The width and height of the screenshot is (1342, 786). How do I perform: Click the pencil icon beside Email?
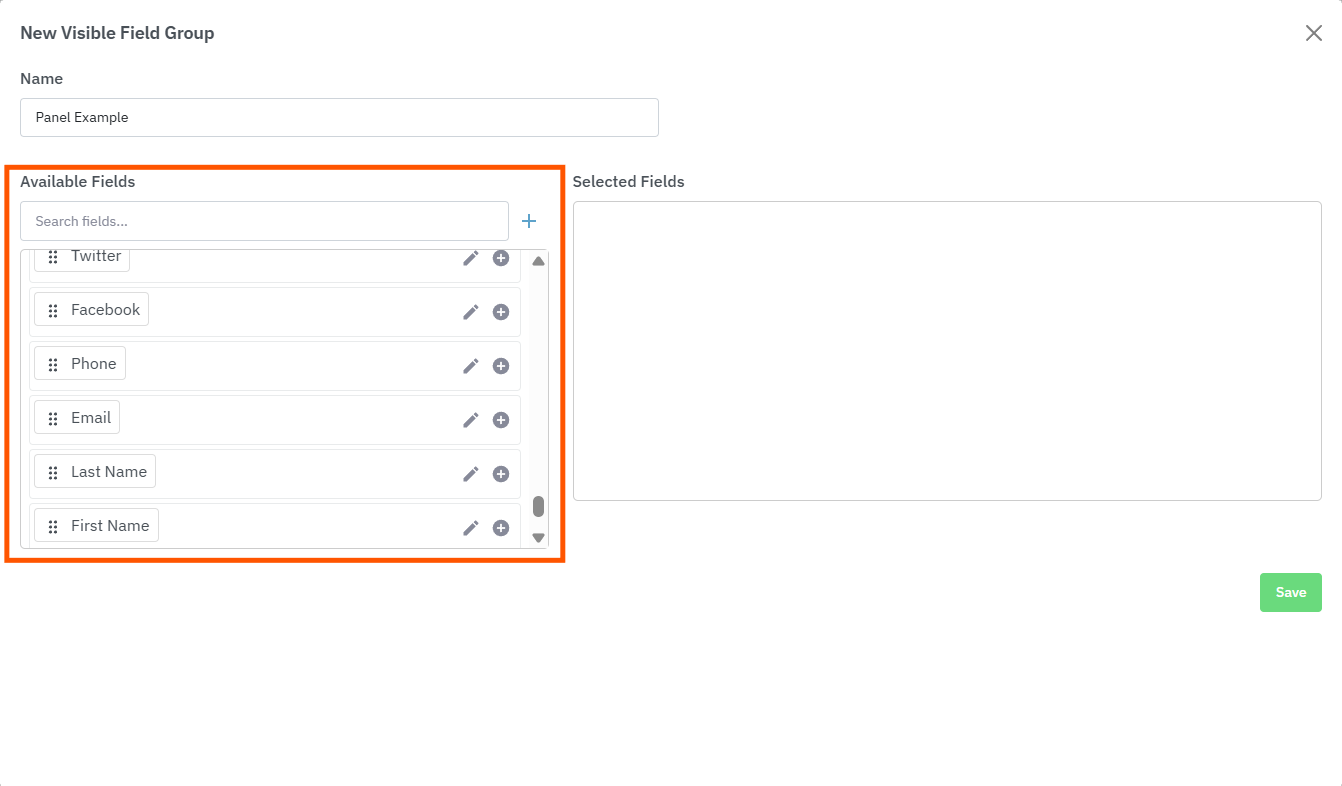point(471,420)
